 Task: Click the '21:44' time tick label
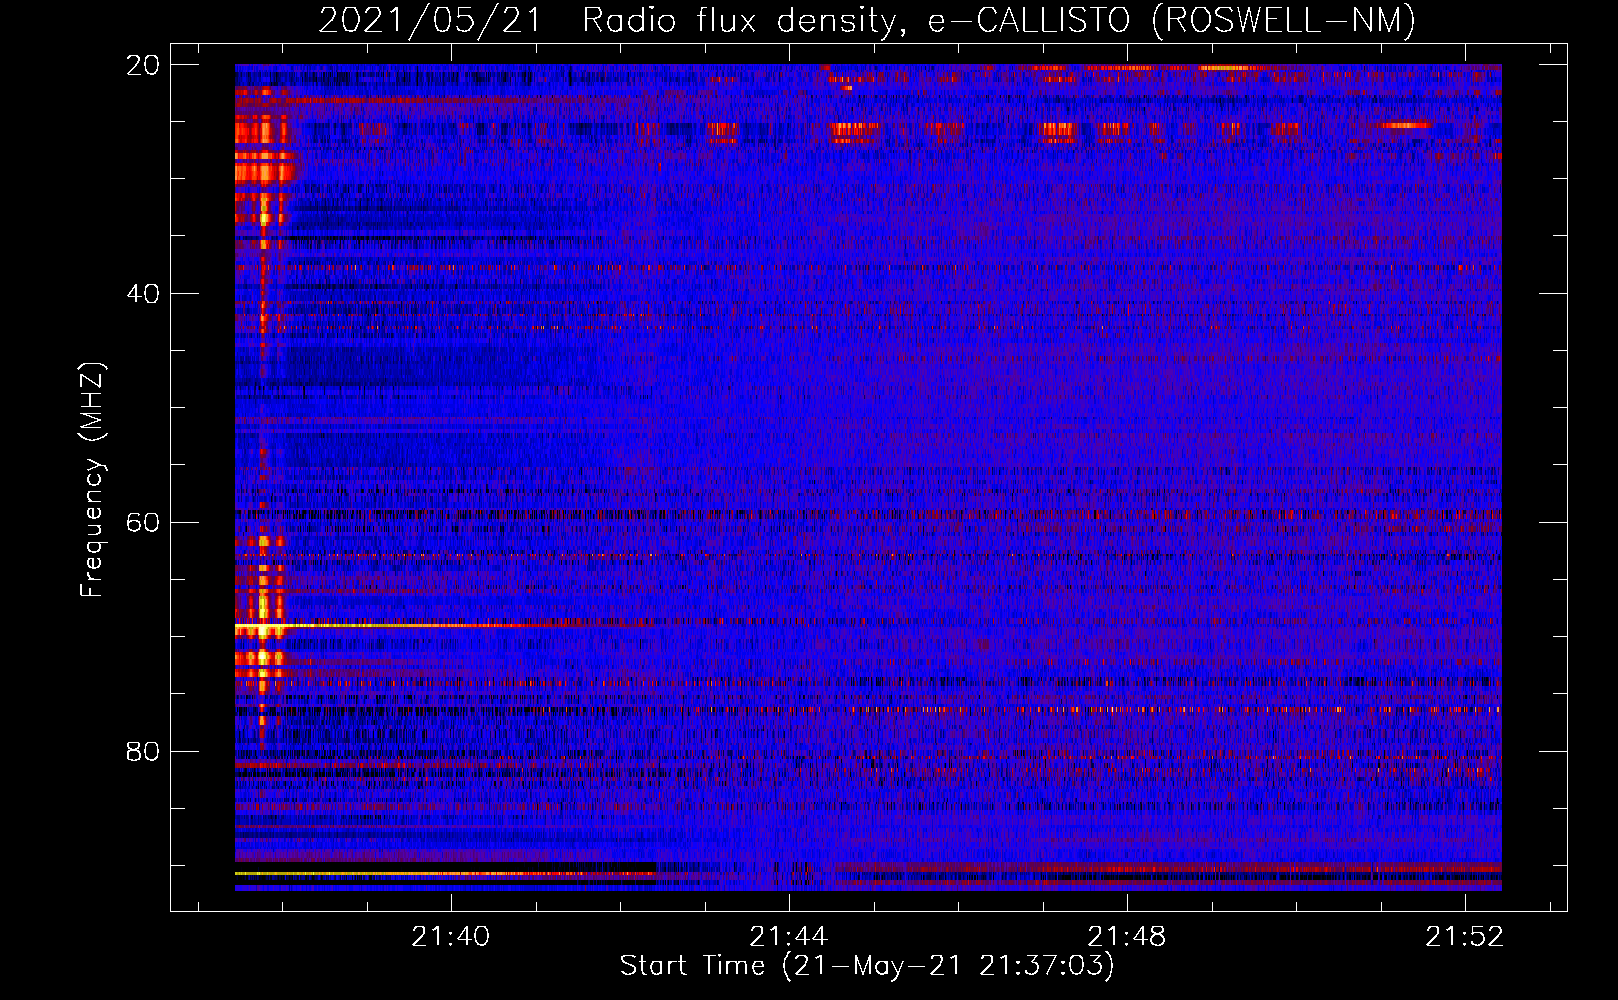coord(789,936)
